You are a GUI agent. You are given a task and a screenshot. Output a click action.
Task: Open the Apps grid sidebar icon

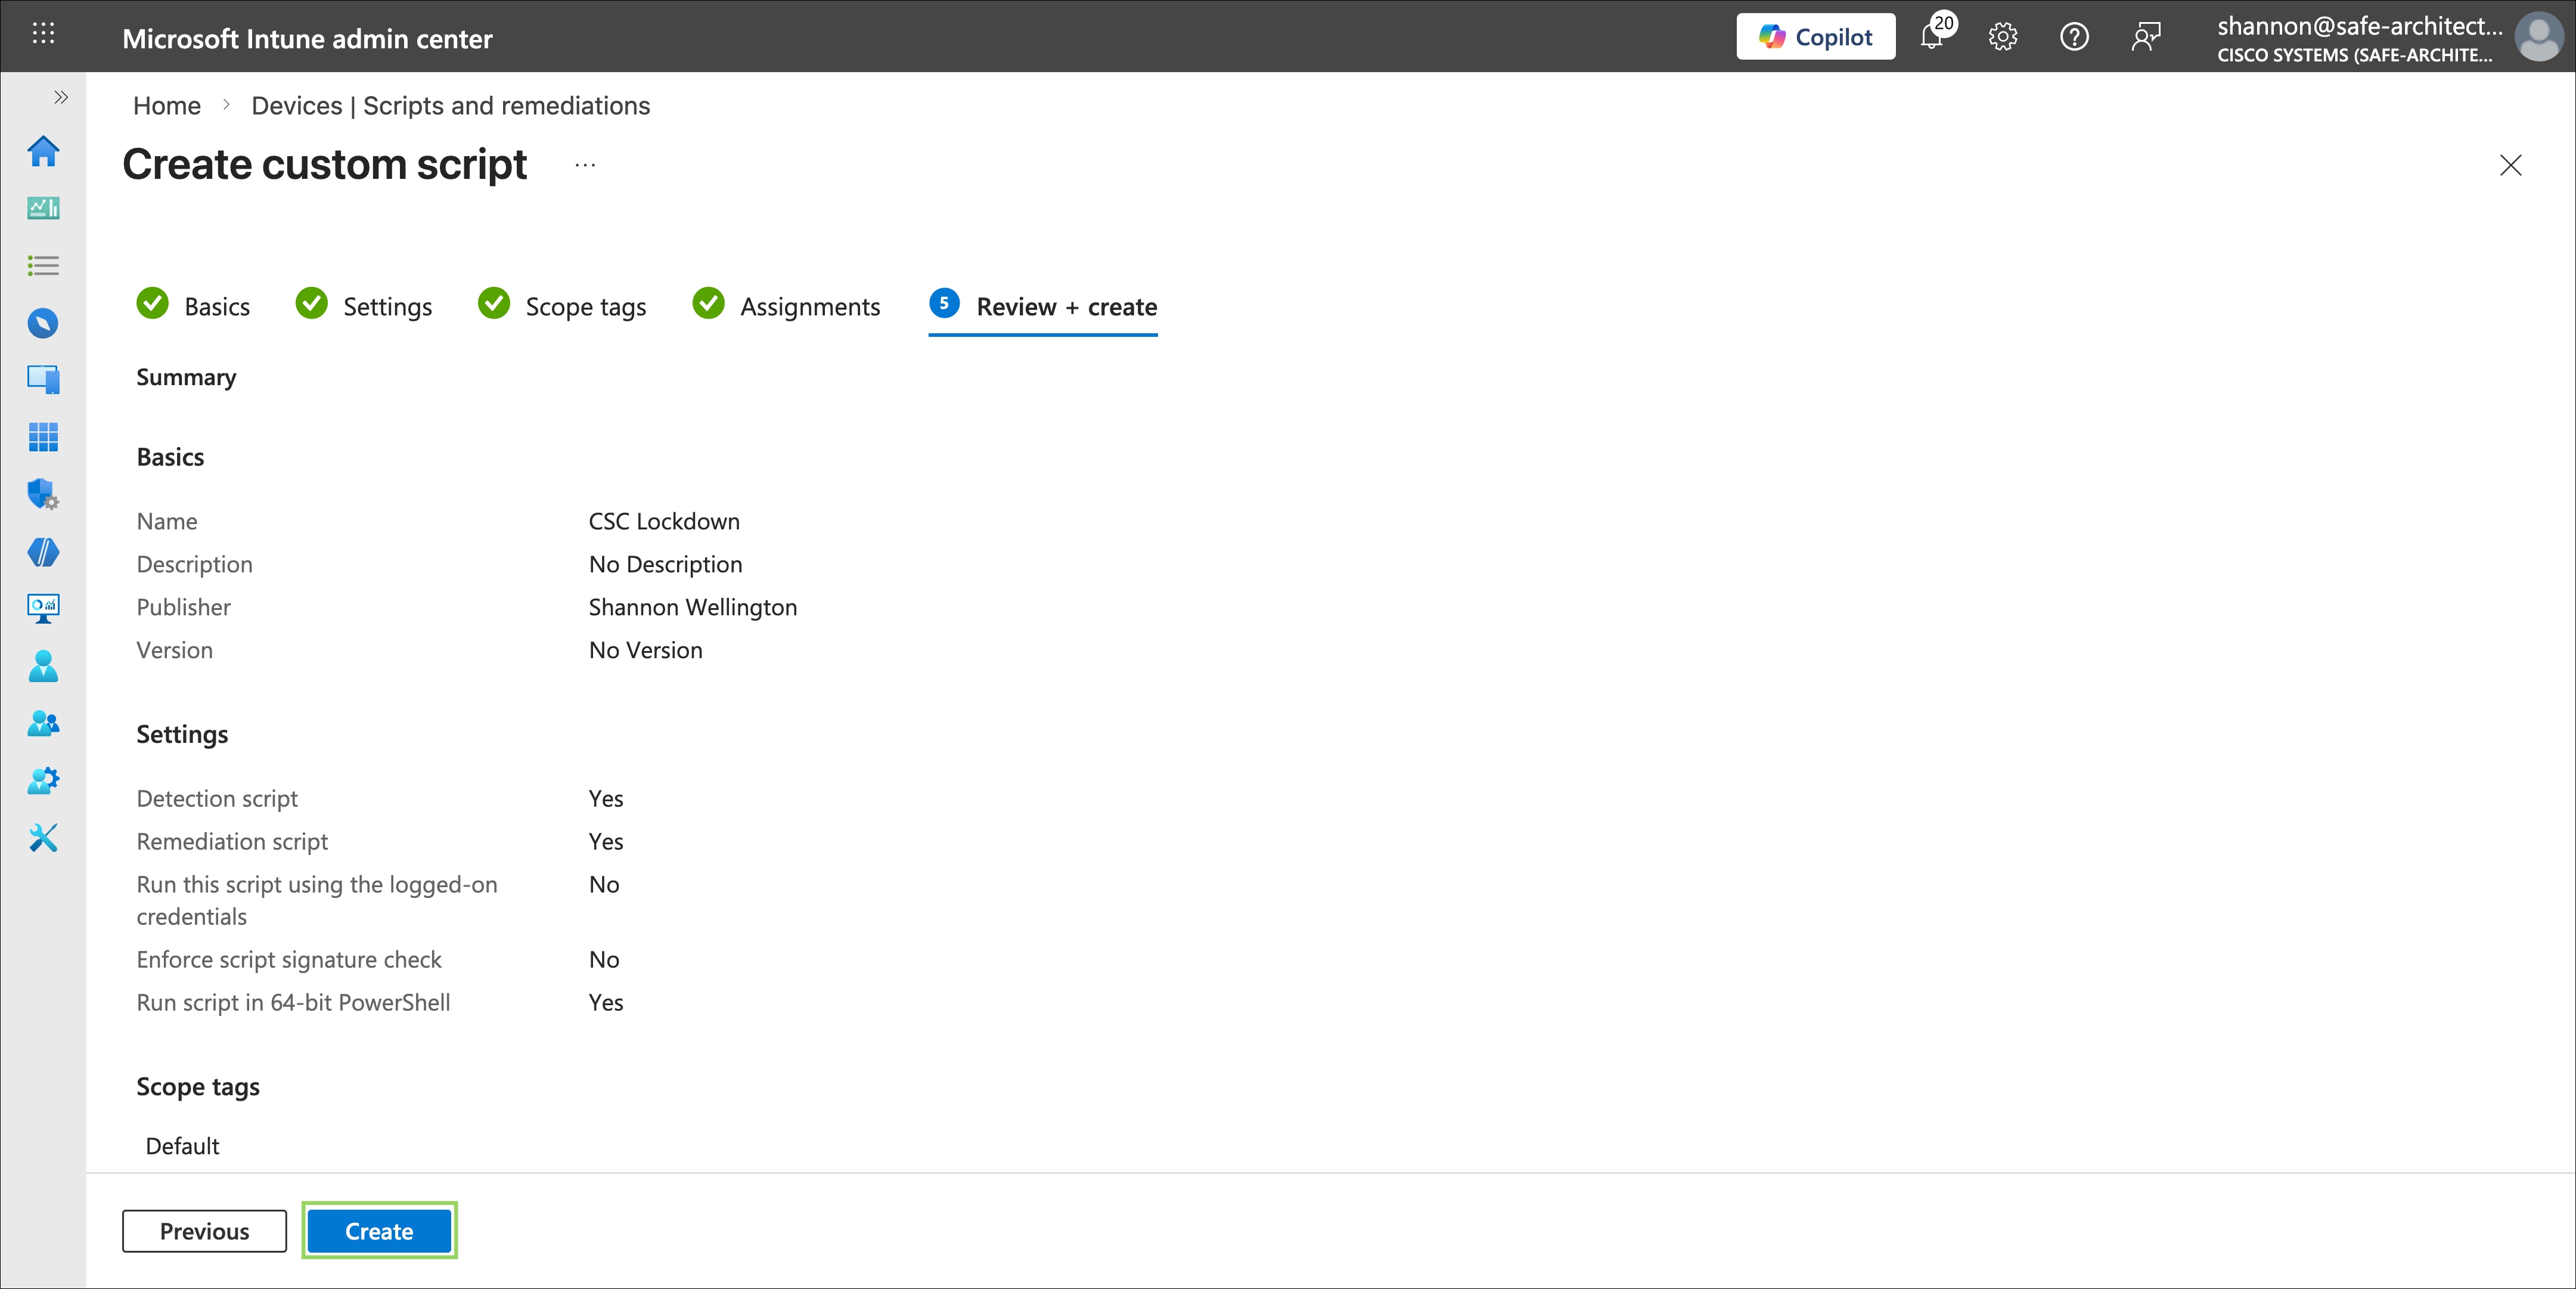tap(43, 437)
